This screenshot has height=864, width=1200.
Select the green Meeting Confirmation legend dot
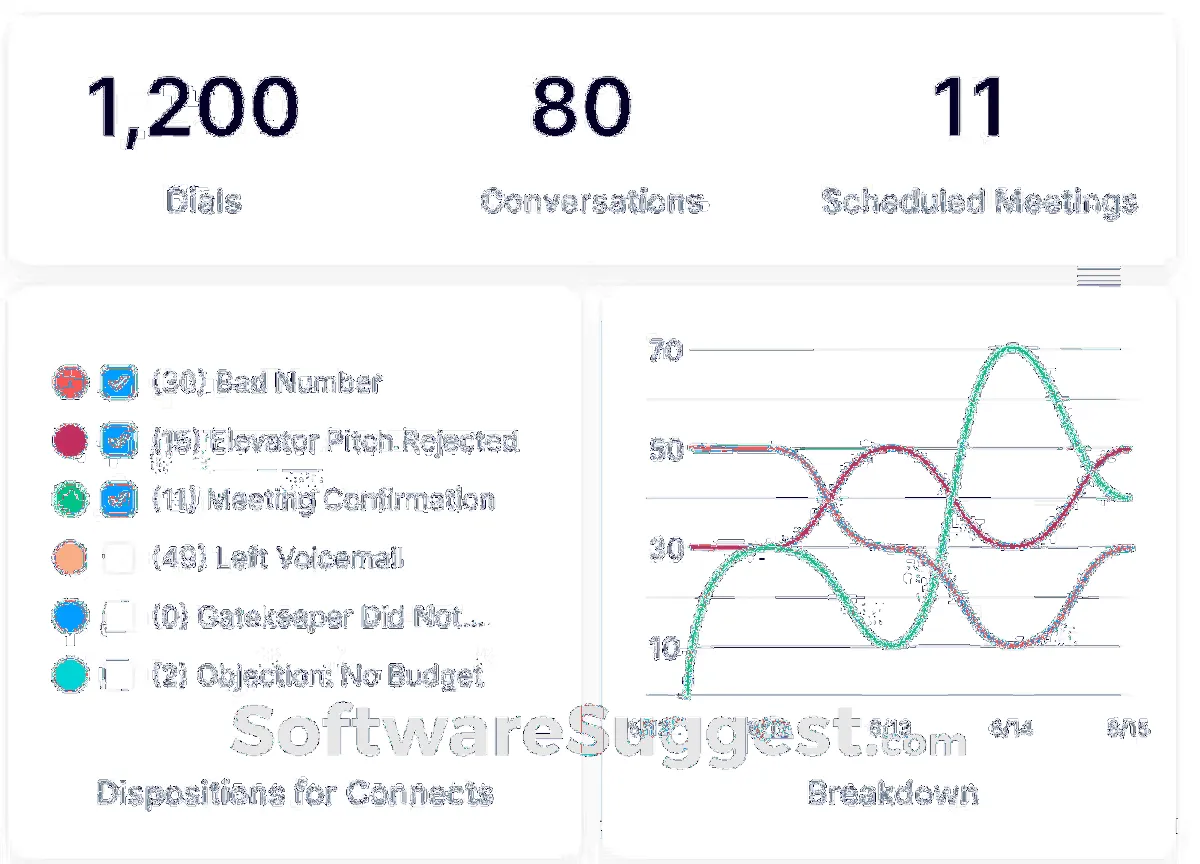69,499
